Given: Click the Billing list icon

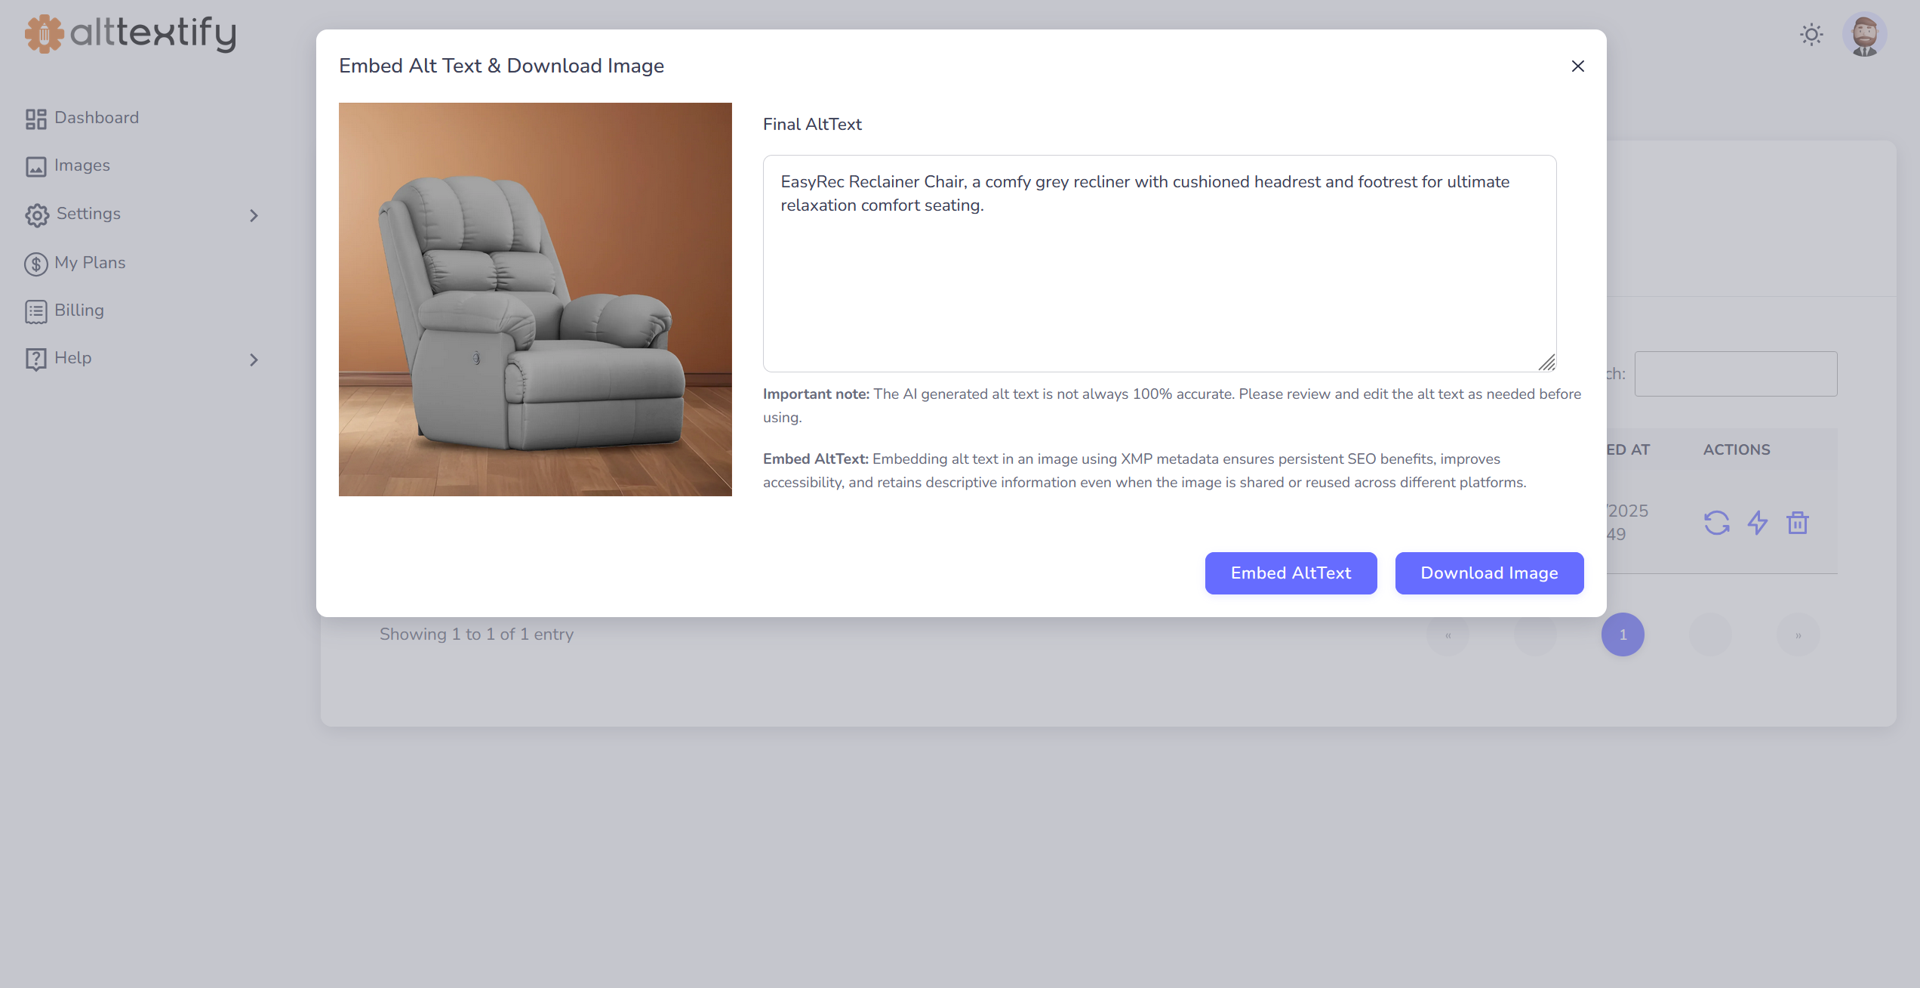Looking at the screenshot, I should 36,312.
